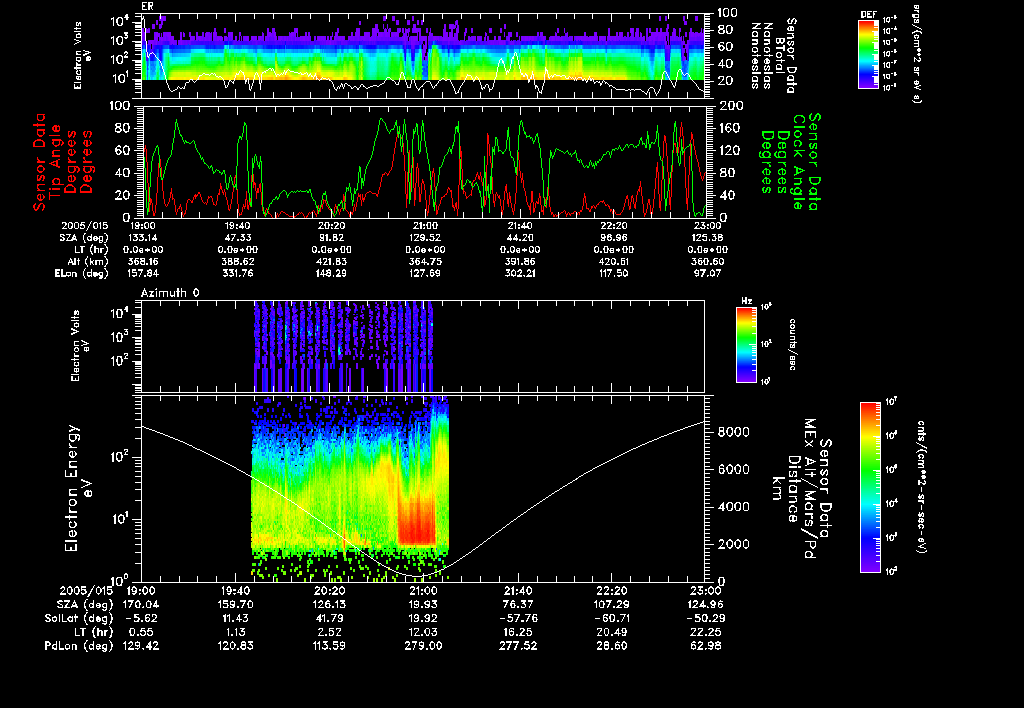This screenshot has height=708, width=1024.
Task: Select the ER panel title label
Action: point(147,6)
